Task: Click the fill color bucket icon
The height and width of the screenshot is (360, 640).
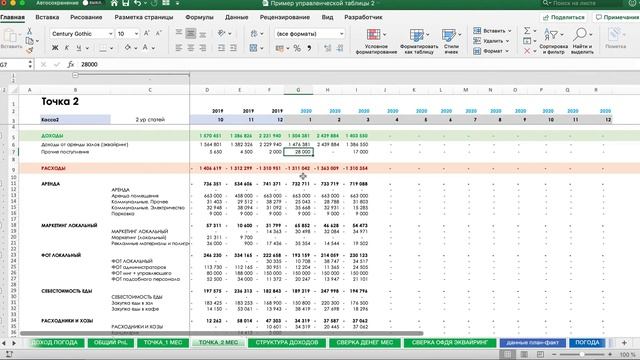Action: pyautogui.click(x=127, y=48)
